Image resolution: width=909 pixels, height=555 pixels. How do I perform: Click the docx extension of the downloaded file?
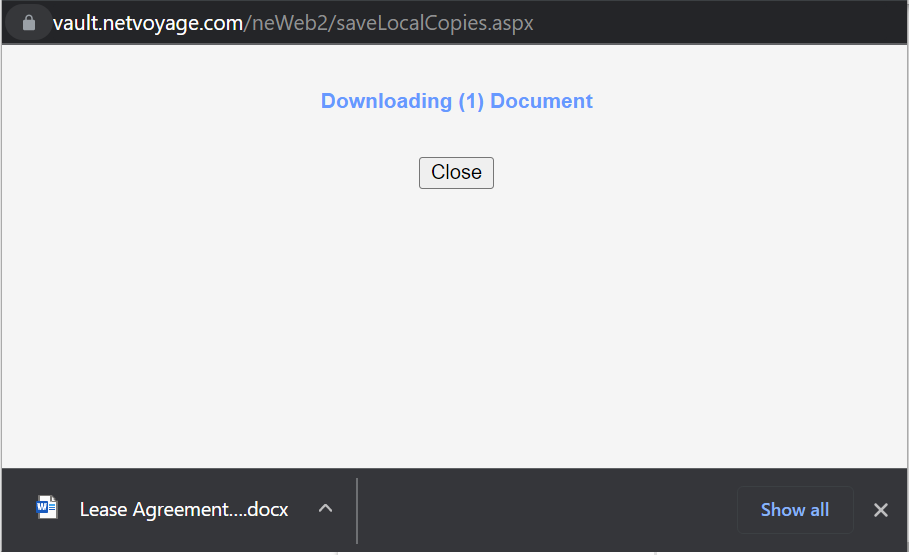[268, 509]
